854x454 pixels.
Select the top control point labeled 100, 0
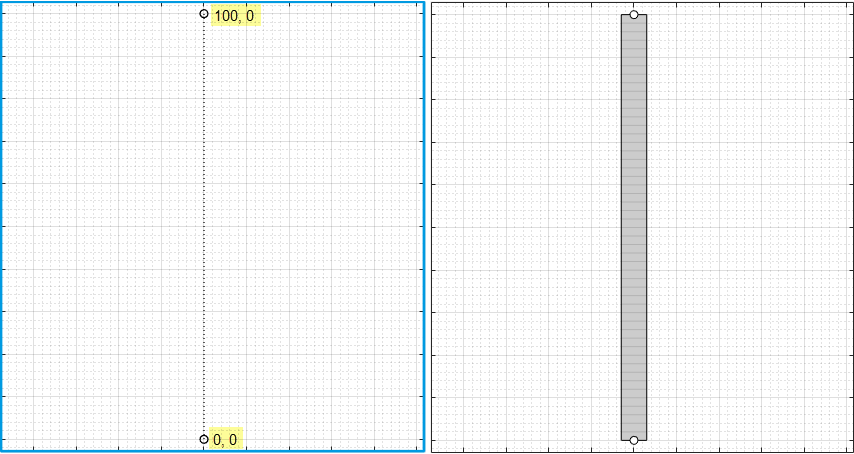pos(204,14)
